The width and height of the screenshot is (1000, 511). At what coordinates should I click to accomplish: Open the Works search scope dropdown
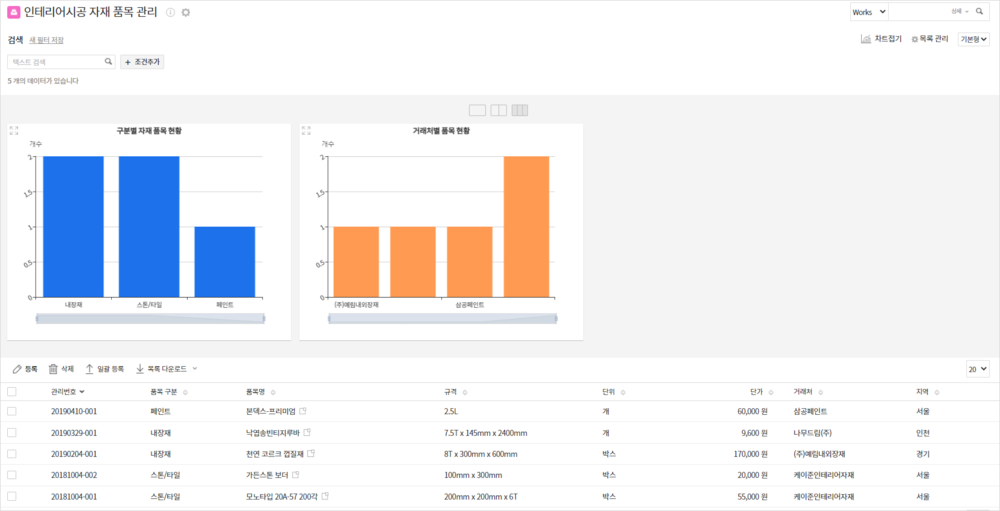click(869, 11)
